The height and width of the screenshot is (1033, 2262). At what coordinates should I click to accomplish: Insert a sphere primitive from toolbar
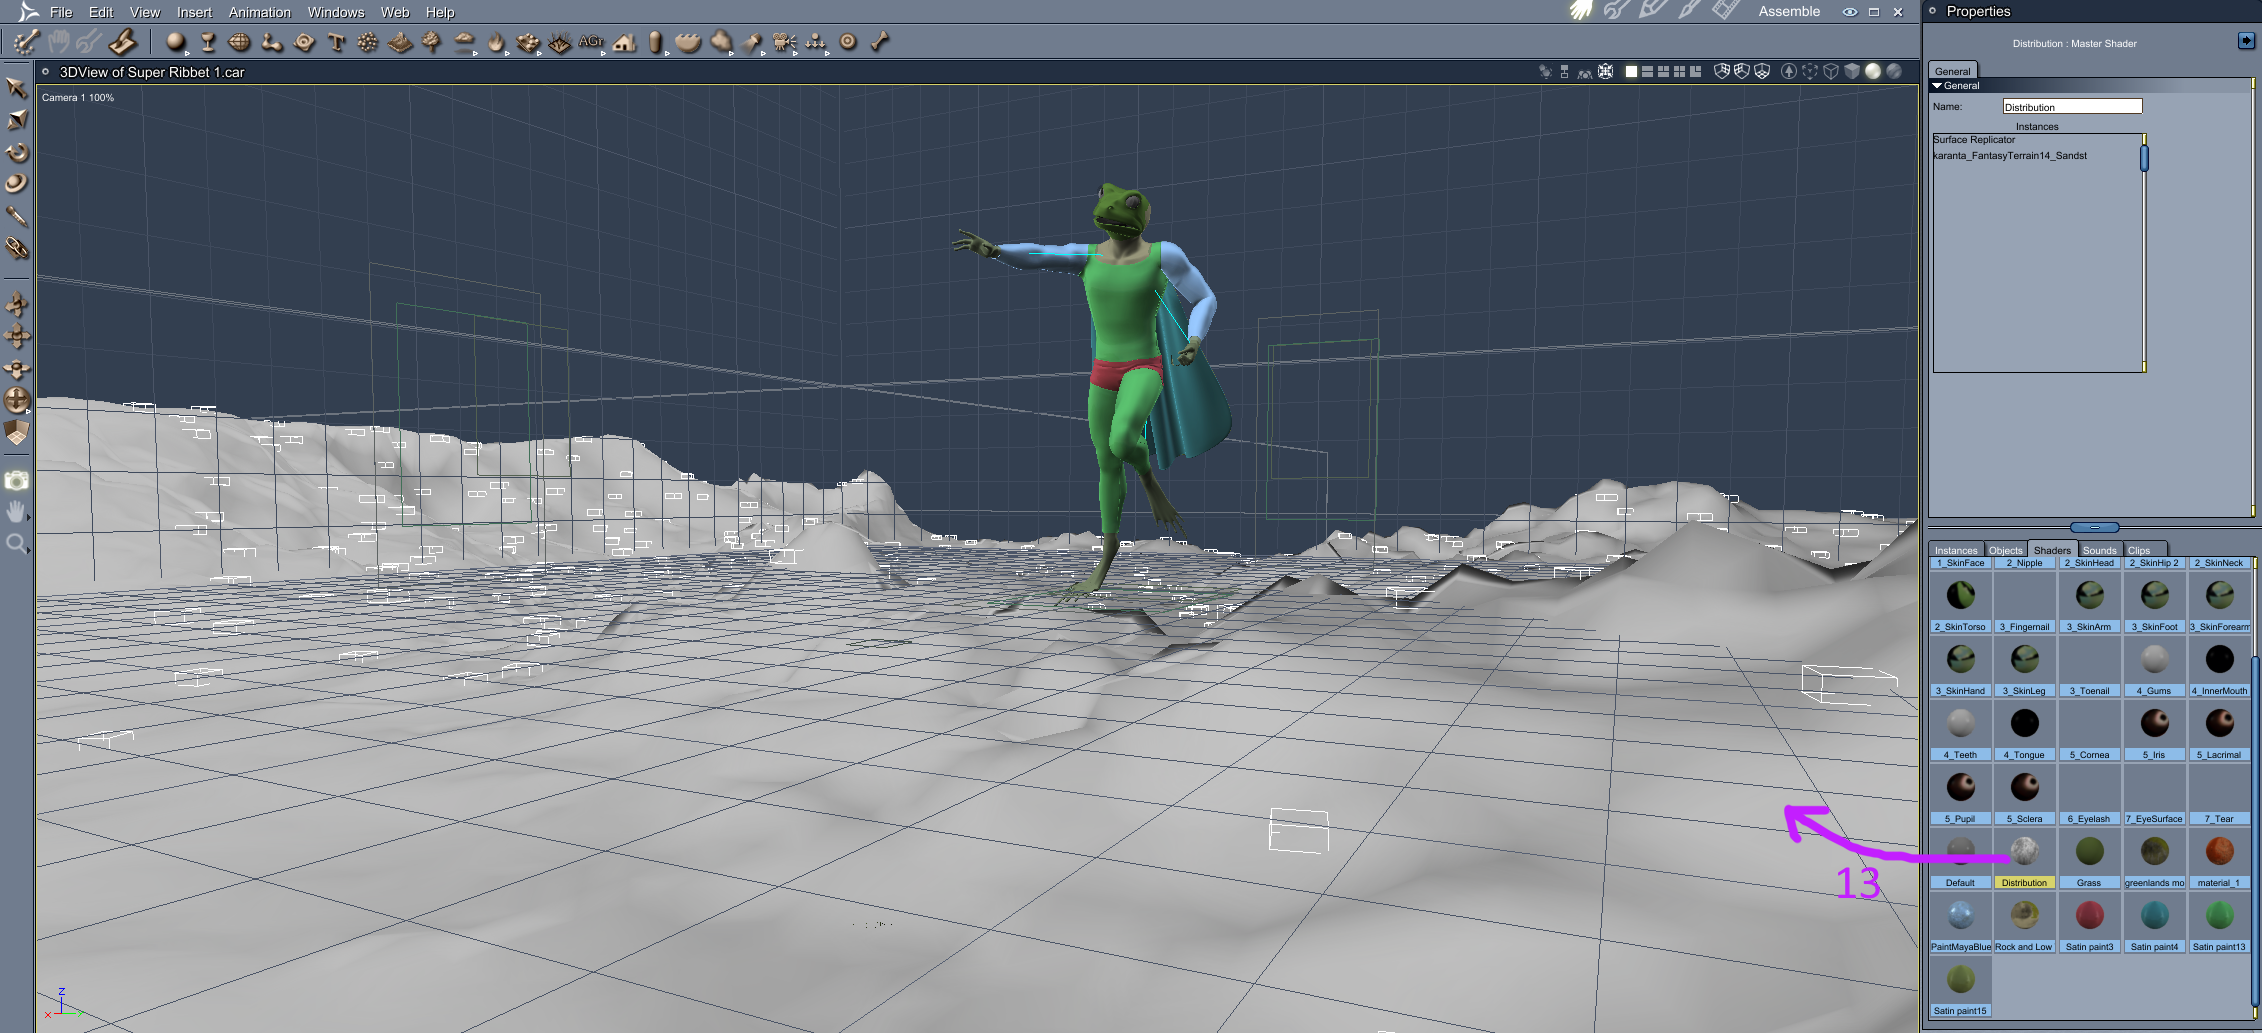click(176, 42)
